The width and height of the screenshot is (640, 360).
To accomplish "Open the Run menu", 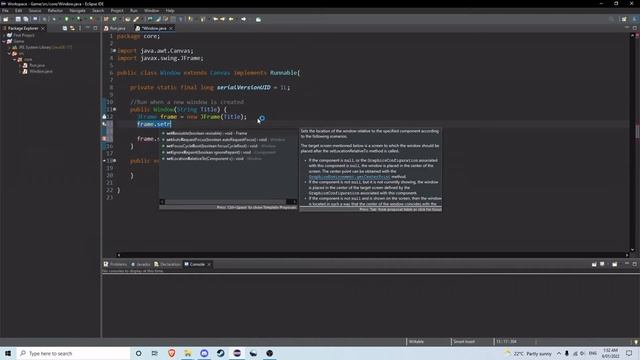I will click(x=133, y=11).
